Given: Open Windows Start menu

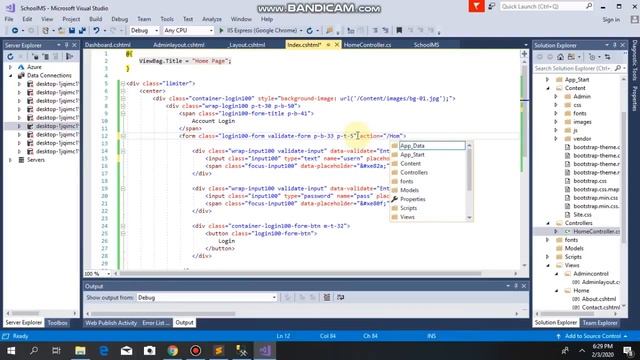Looking at the screenshot, I should point(11,351).
